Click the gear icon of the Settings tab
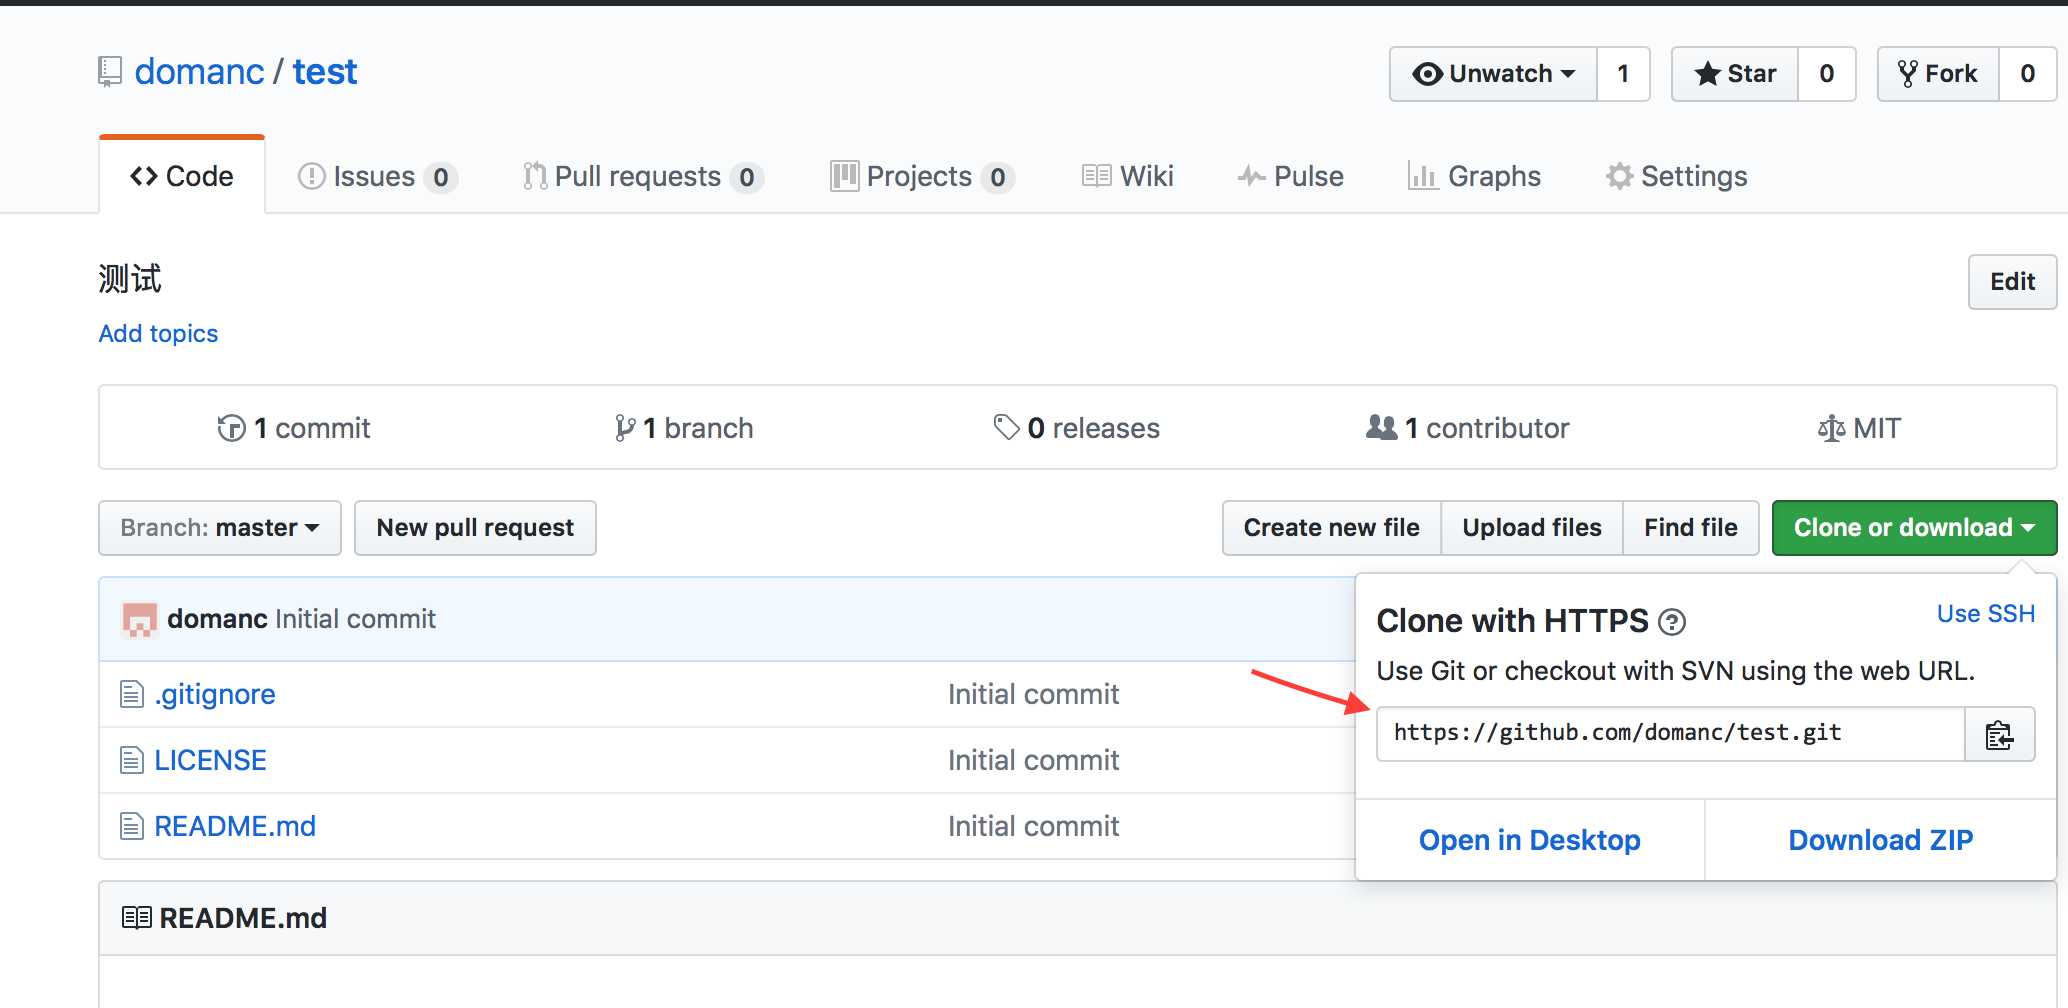Screen dimensions: 2068x1008 point(1619,176)
